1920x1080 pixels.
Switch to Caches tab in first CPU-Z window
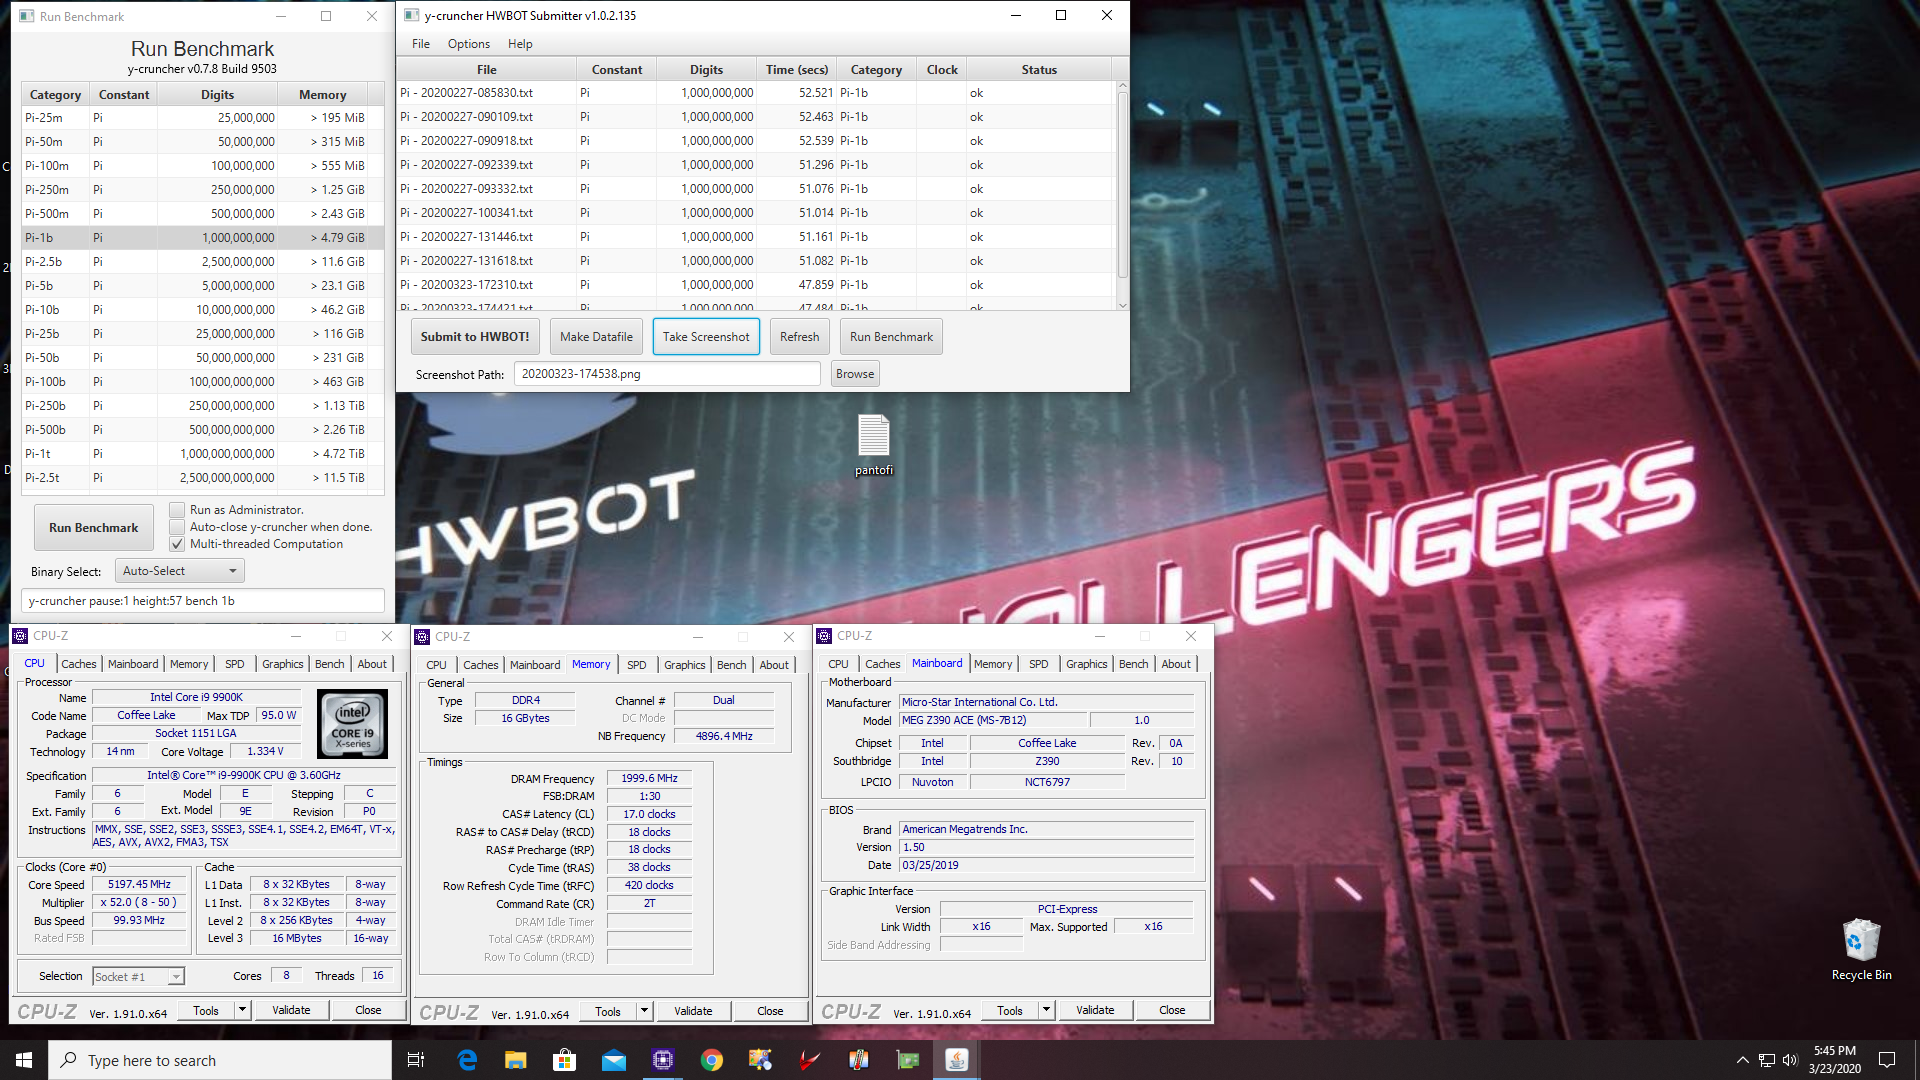(x=79, y=664)
